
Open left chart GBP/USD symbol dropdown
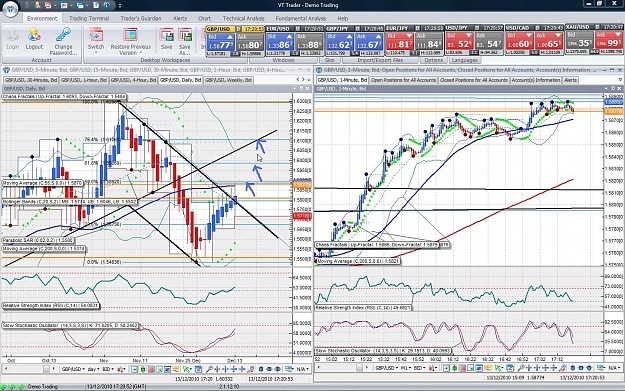pos(73,369)
